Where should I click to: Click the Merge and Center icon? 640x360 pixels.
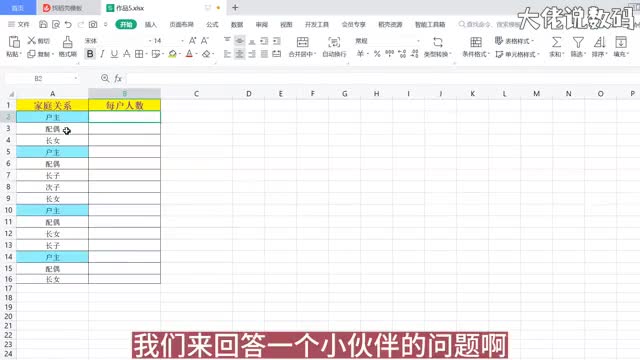pos(302,42)
